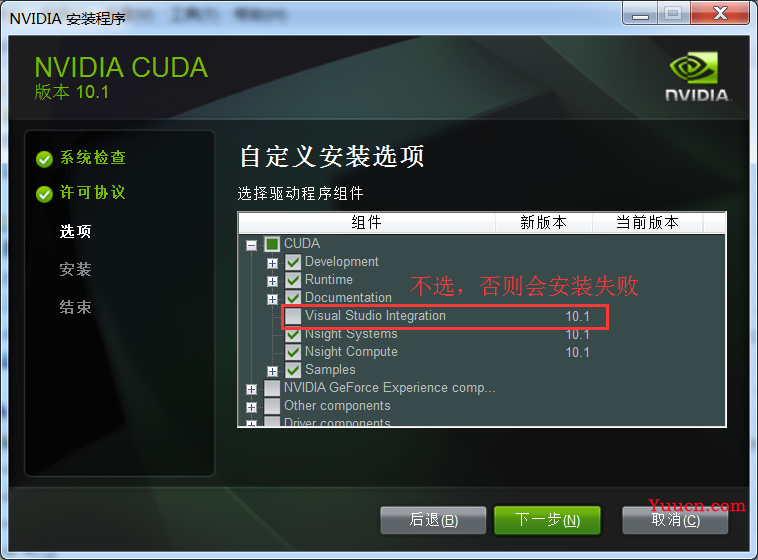Check the Other components checkbox
758x560 pixels.
tap(272, 406)
